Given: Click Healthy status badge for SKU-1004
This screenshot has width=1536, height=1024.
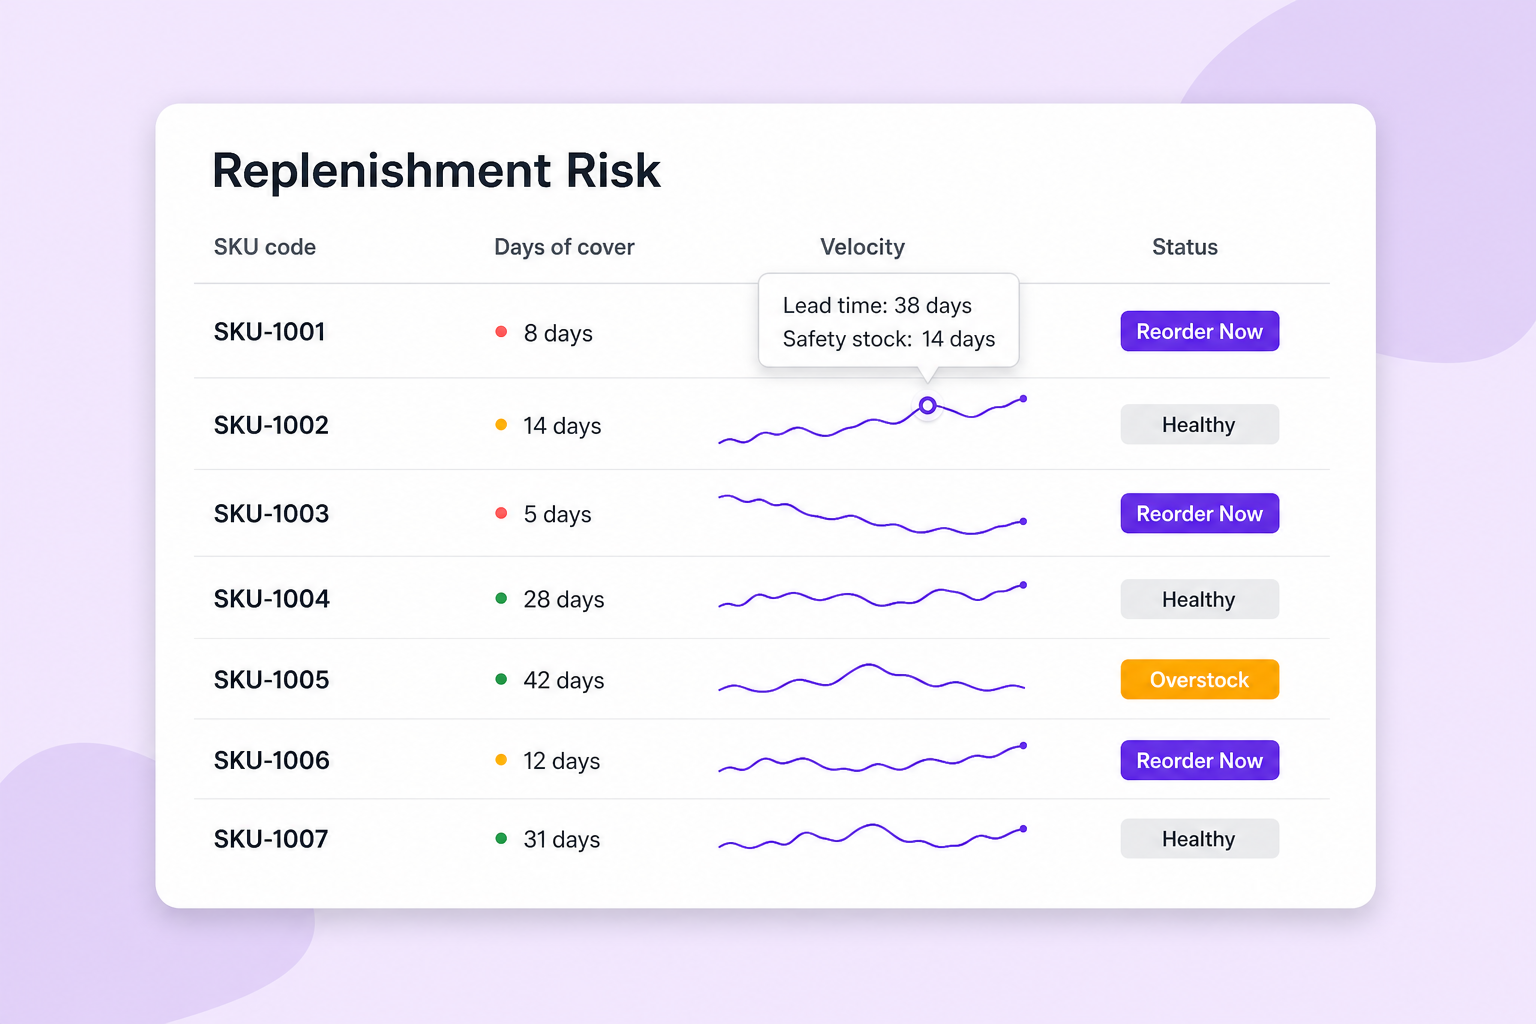Looking at the screenshot, I should pyautogui.click(x=1199, y=599).
